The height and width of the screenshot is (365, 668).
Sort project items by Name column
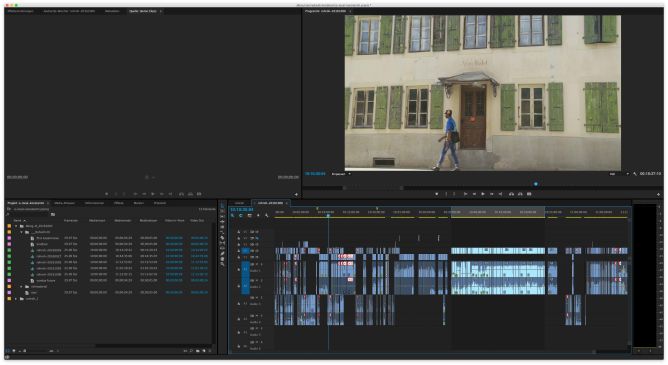pos(17,221)
